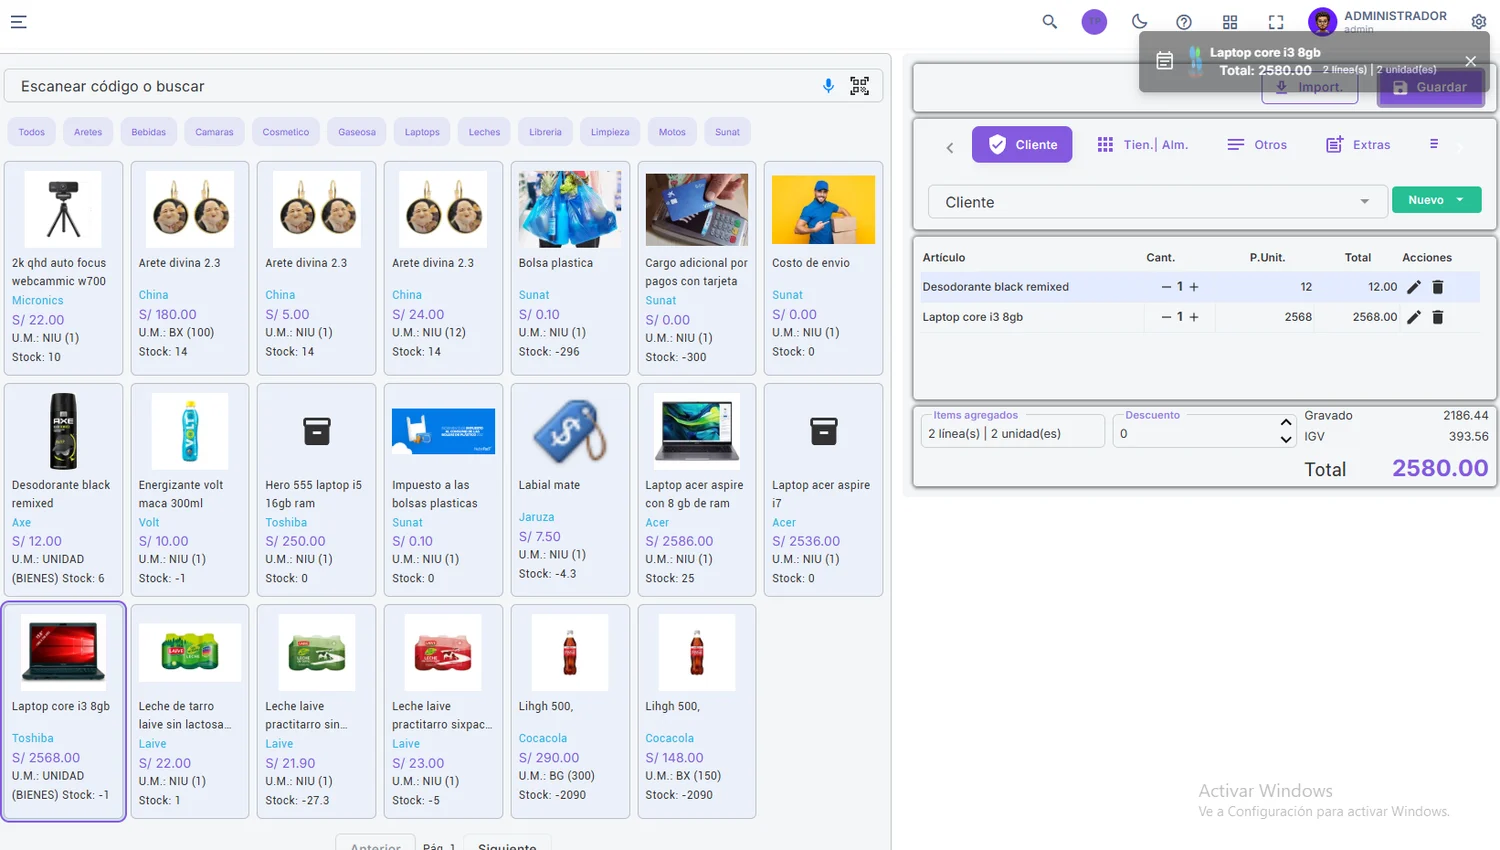Switch to the Cliente tab
The width and height of the screenshot is (1500, 850).
(x=1022, y=144)
